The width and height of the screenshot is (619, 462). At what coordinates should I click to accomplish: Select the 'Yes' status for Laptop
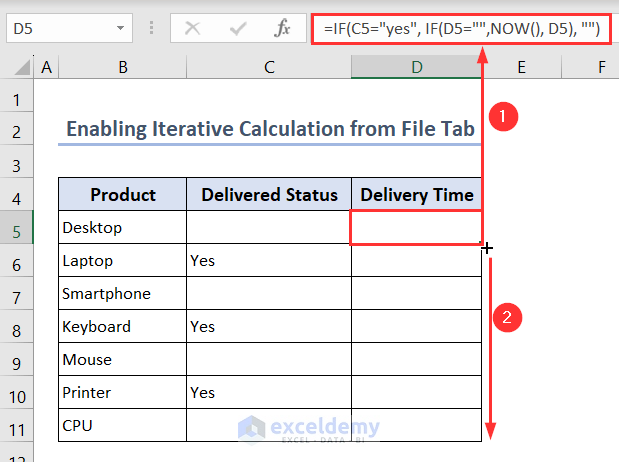point(269,261)
